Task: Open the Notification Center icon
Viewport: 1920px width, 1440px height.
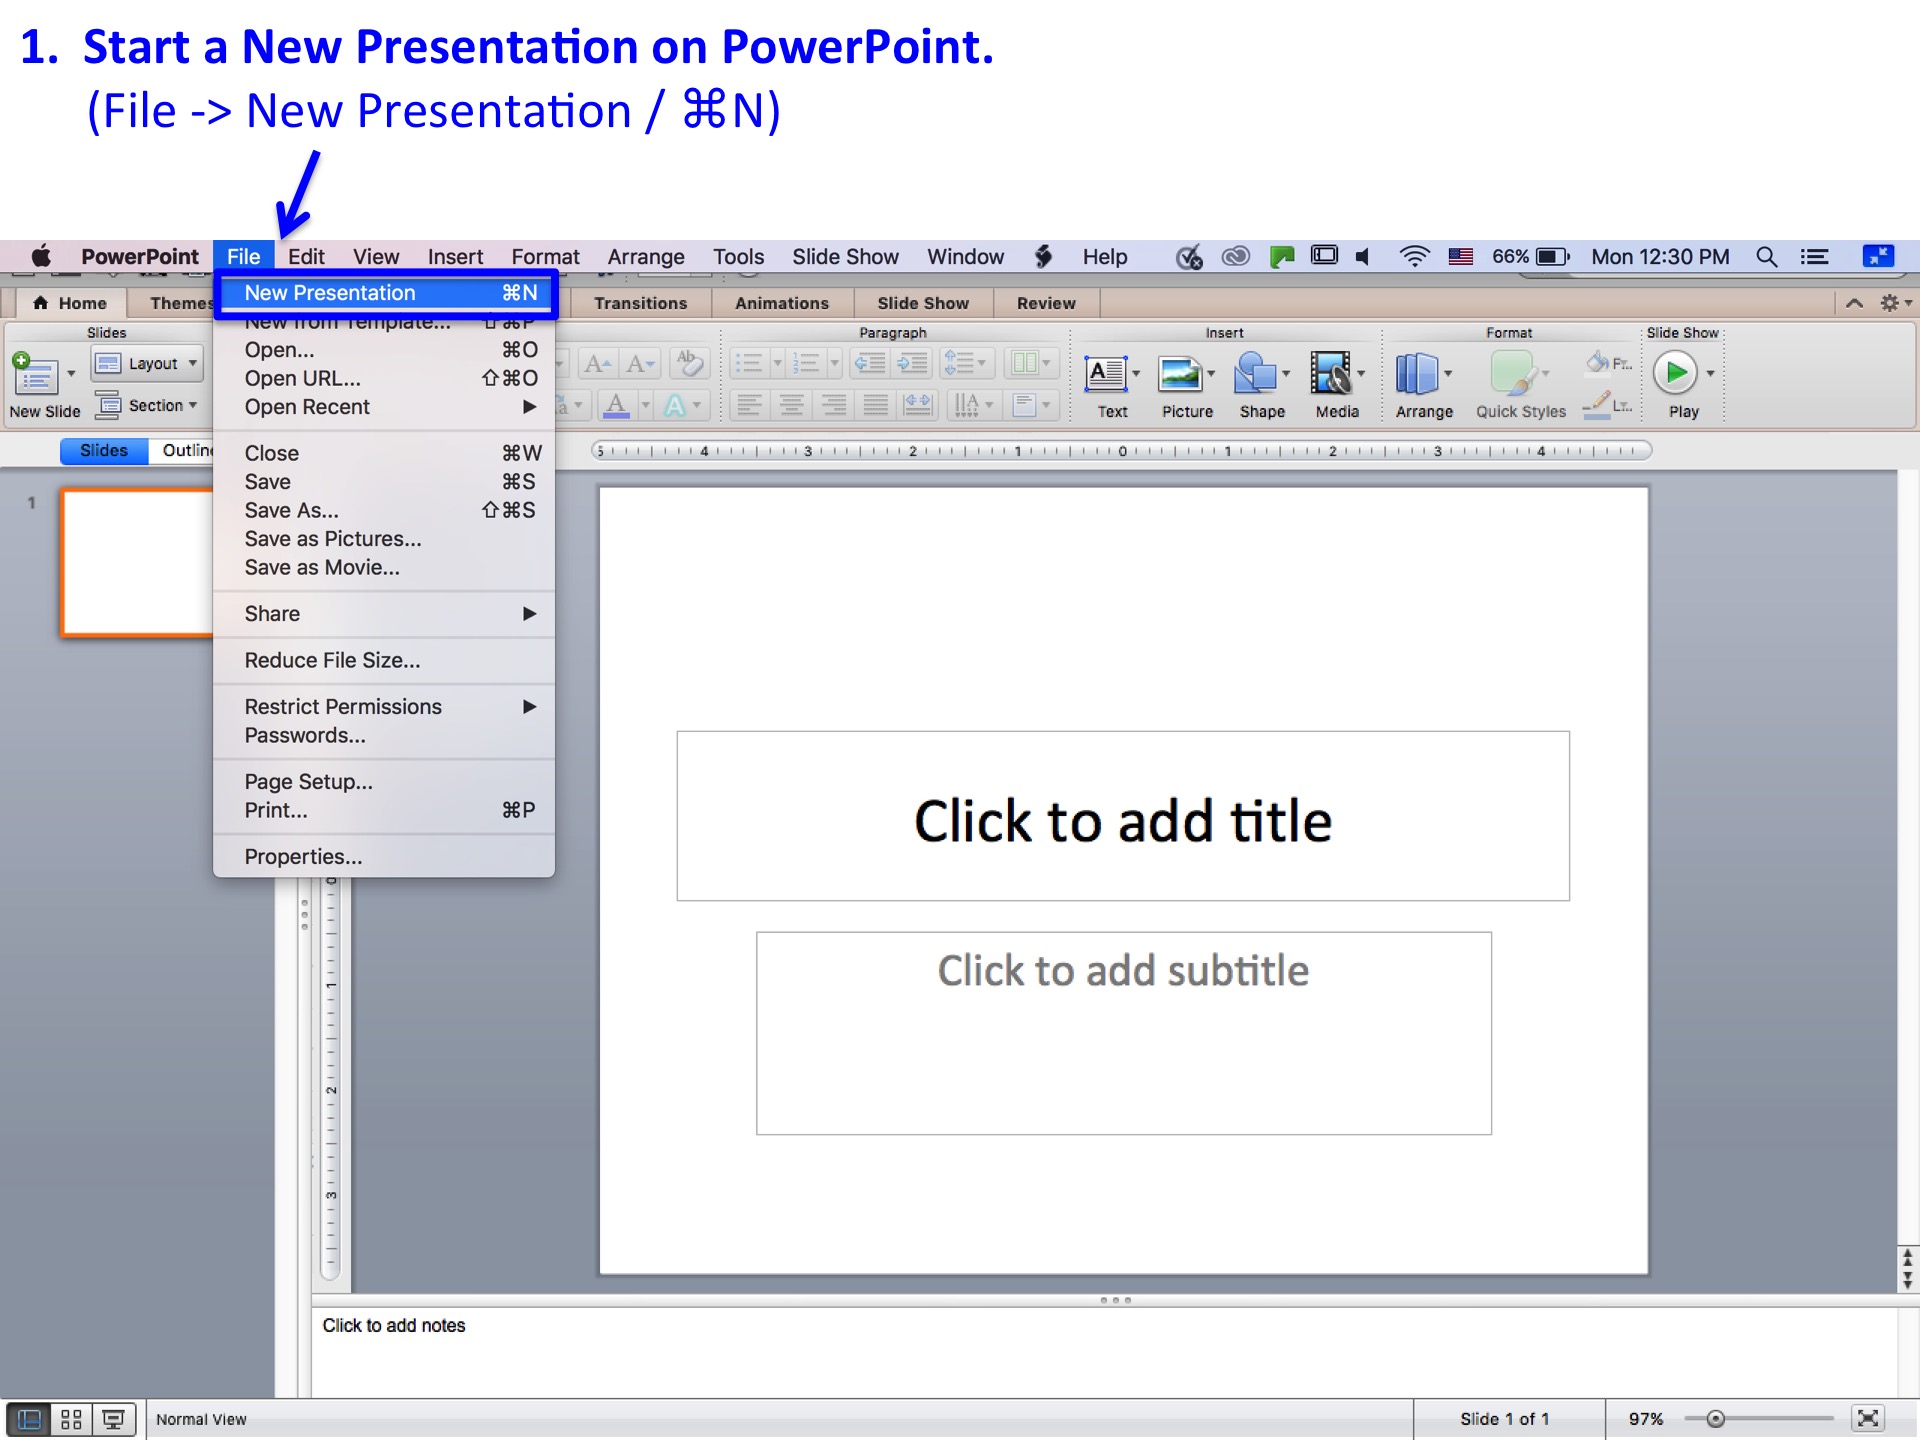Action: click(1815, 257)
